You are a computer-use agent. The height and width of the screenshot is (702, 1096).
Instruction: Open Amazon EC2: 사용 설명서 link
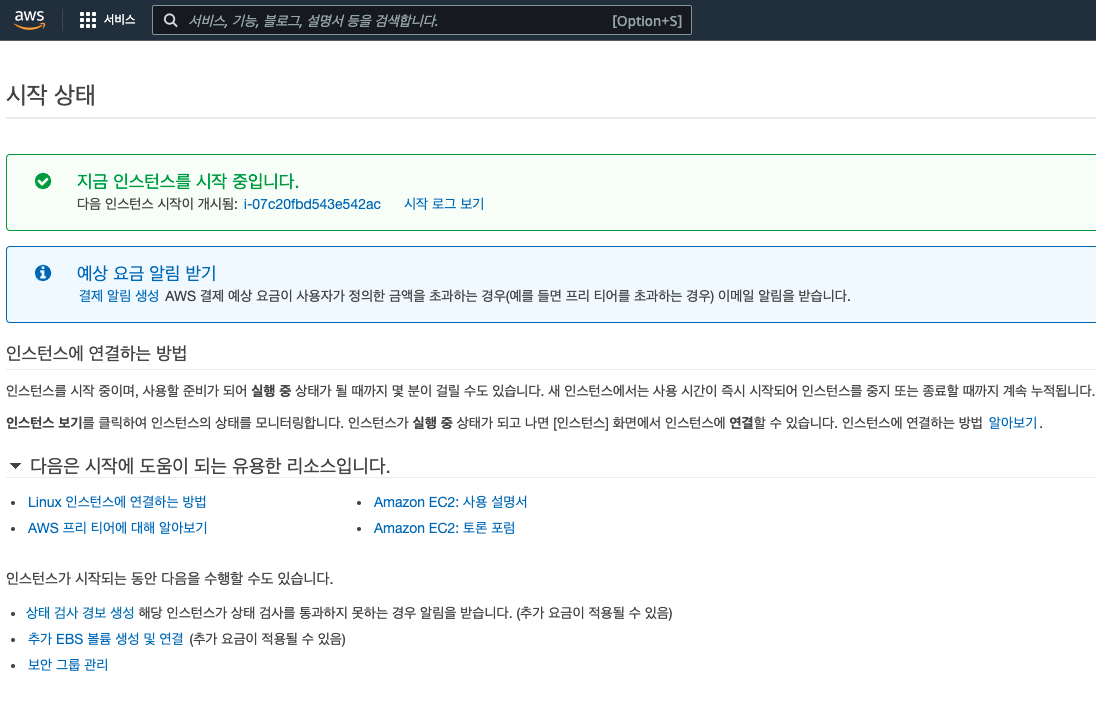[450, 502]
